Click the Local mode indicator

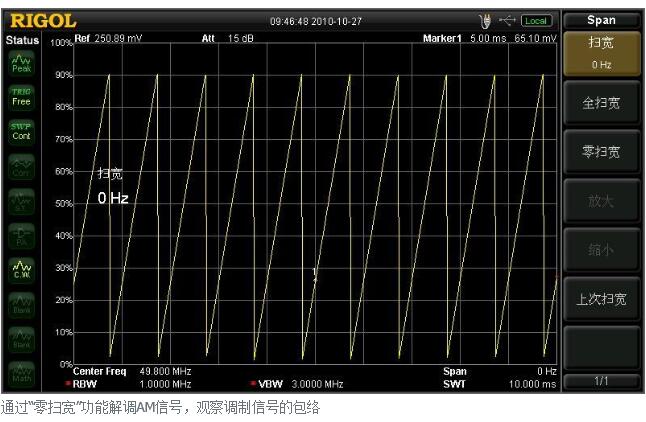pos(537,20)
